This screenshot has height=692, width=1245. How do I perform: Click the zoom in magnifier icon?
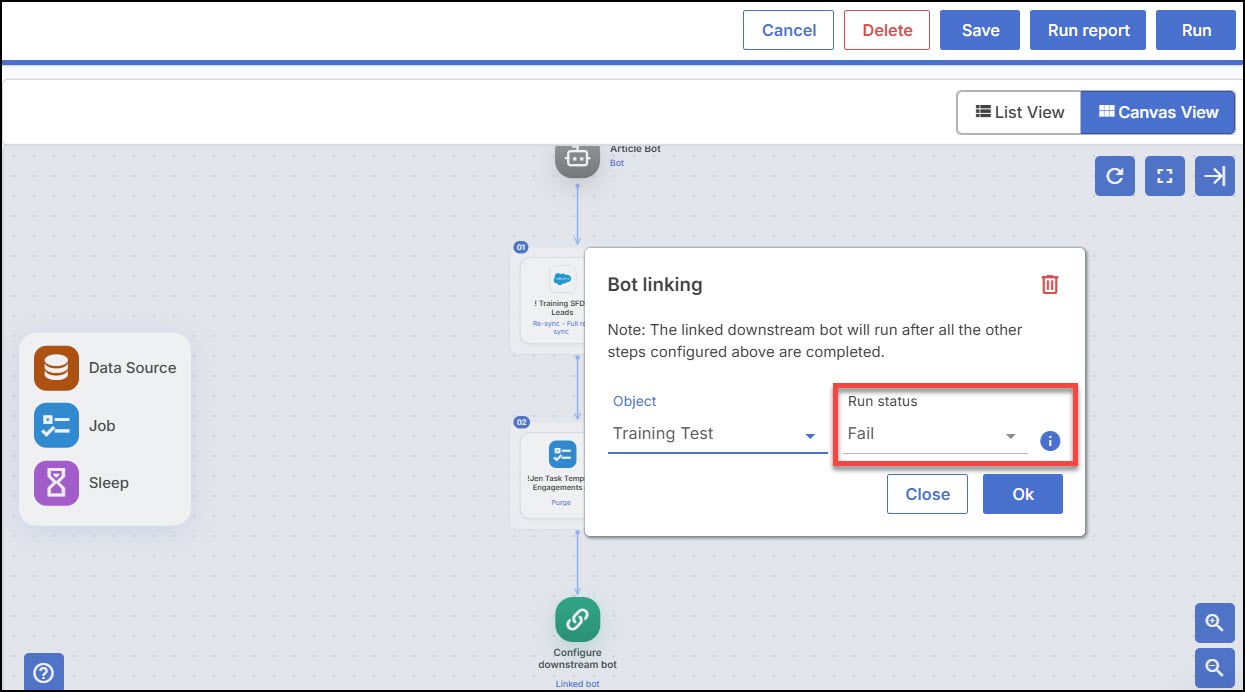coord(1215,623)
